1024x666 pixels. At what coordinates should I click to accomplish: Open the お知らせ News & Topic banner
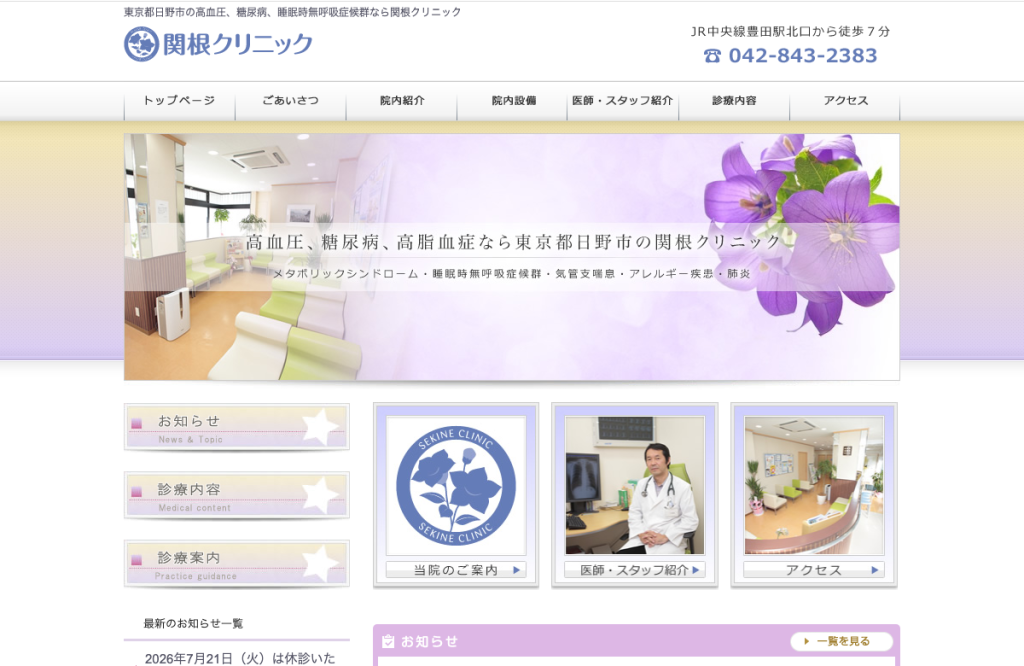[x=236, y=428]
